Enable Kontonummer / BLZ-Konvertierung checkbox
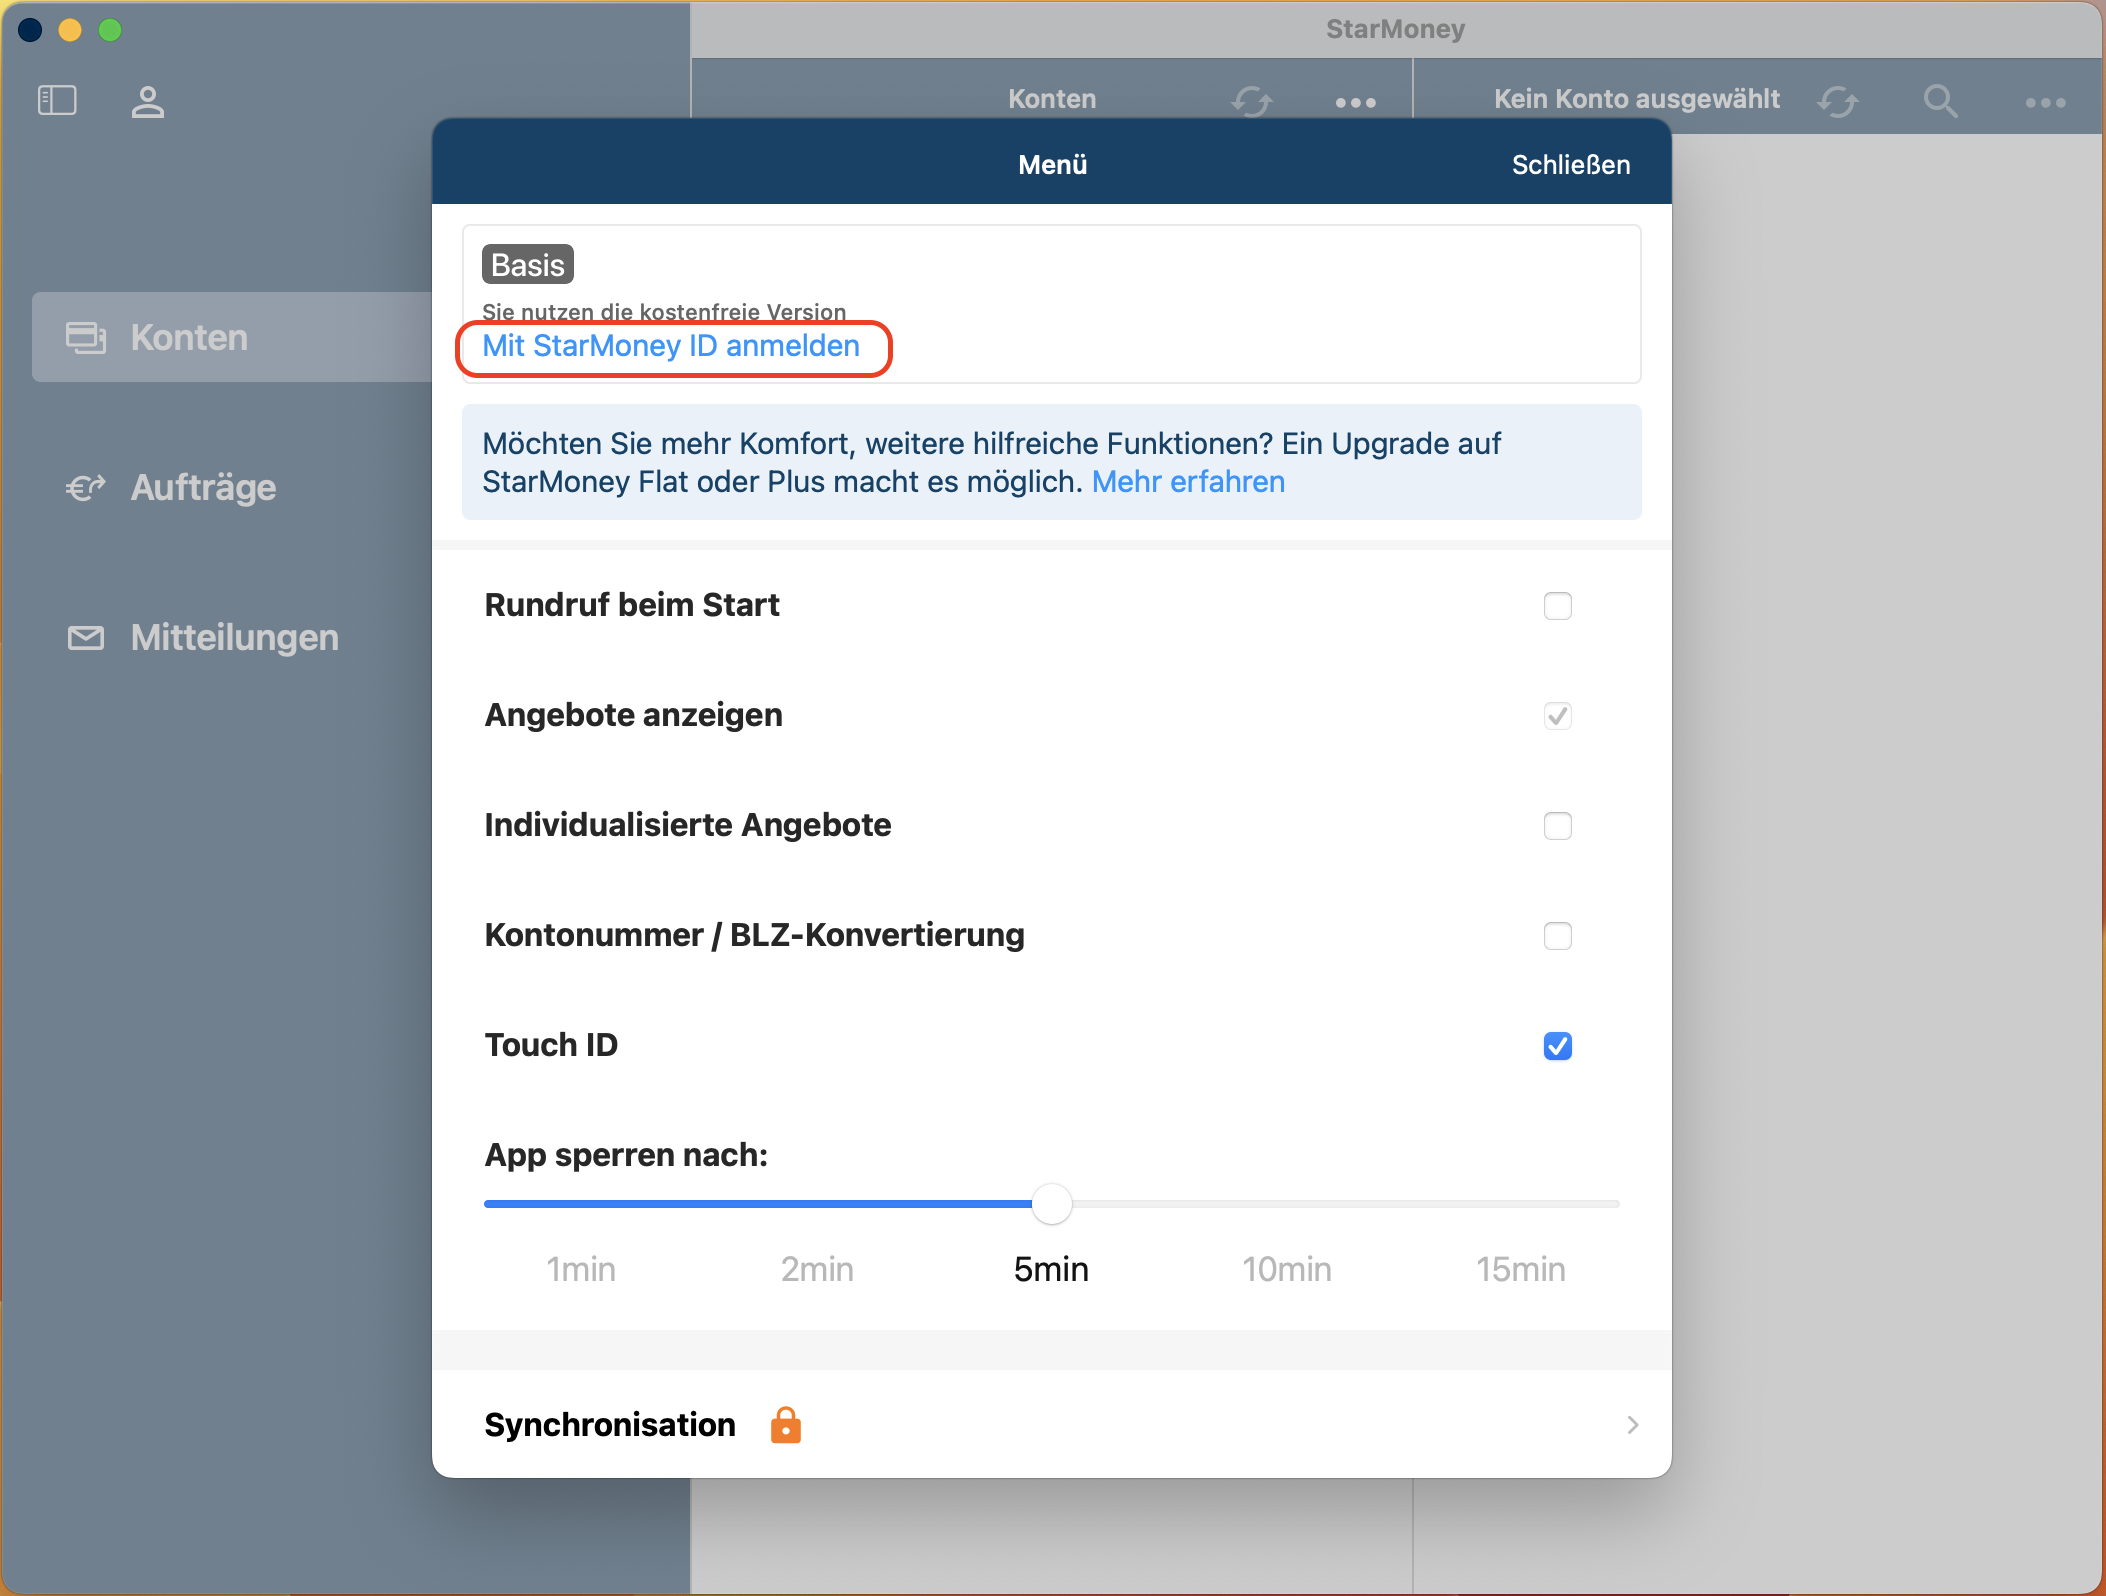 click(1557, 936)
